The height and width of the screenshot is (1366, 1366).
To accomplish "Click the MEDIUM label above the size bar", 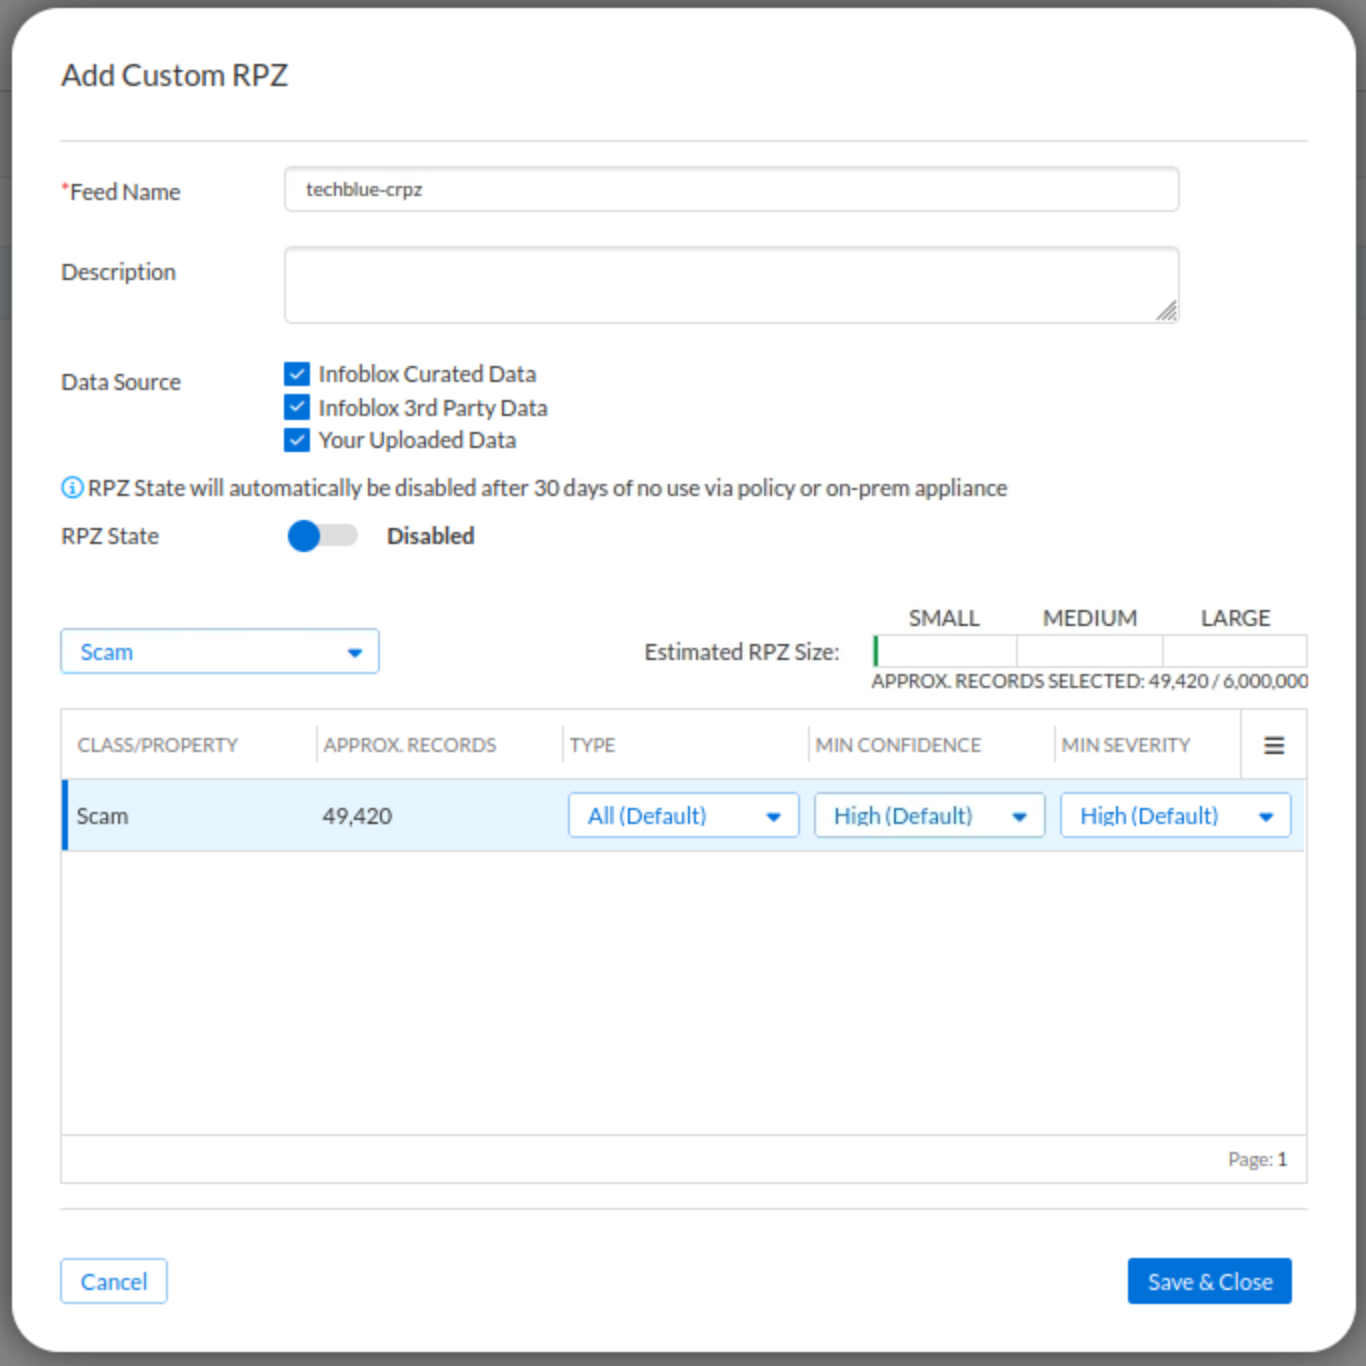I will 1089,617.
